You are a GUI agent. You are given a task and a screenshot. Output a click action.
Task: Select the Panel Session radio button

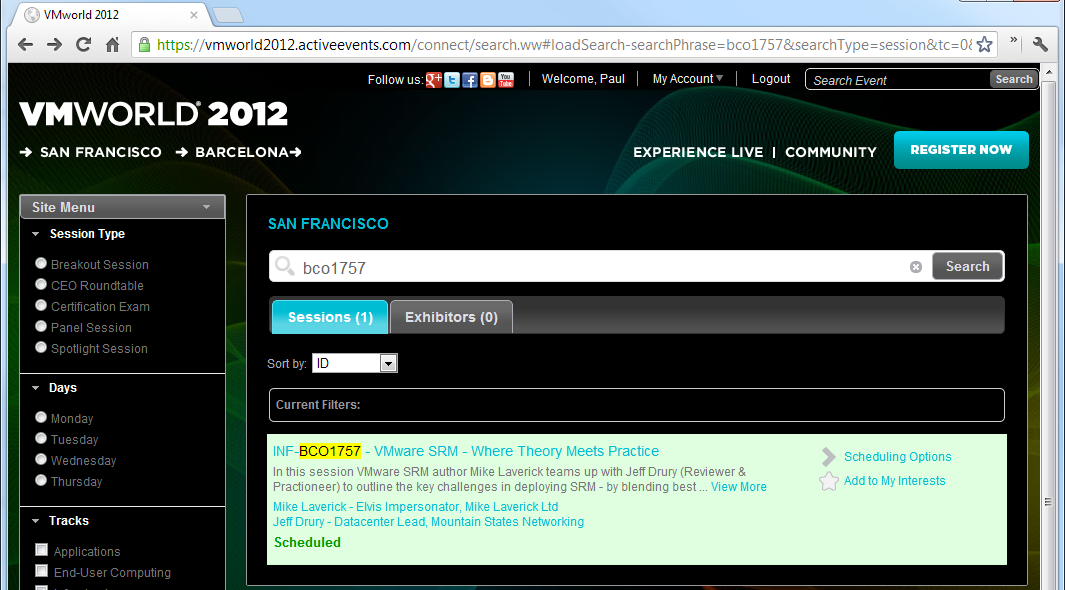(x=41, y=326)
